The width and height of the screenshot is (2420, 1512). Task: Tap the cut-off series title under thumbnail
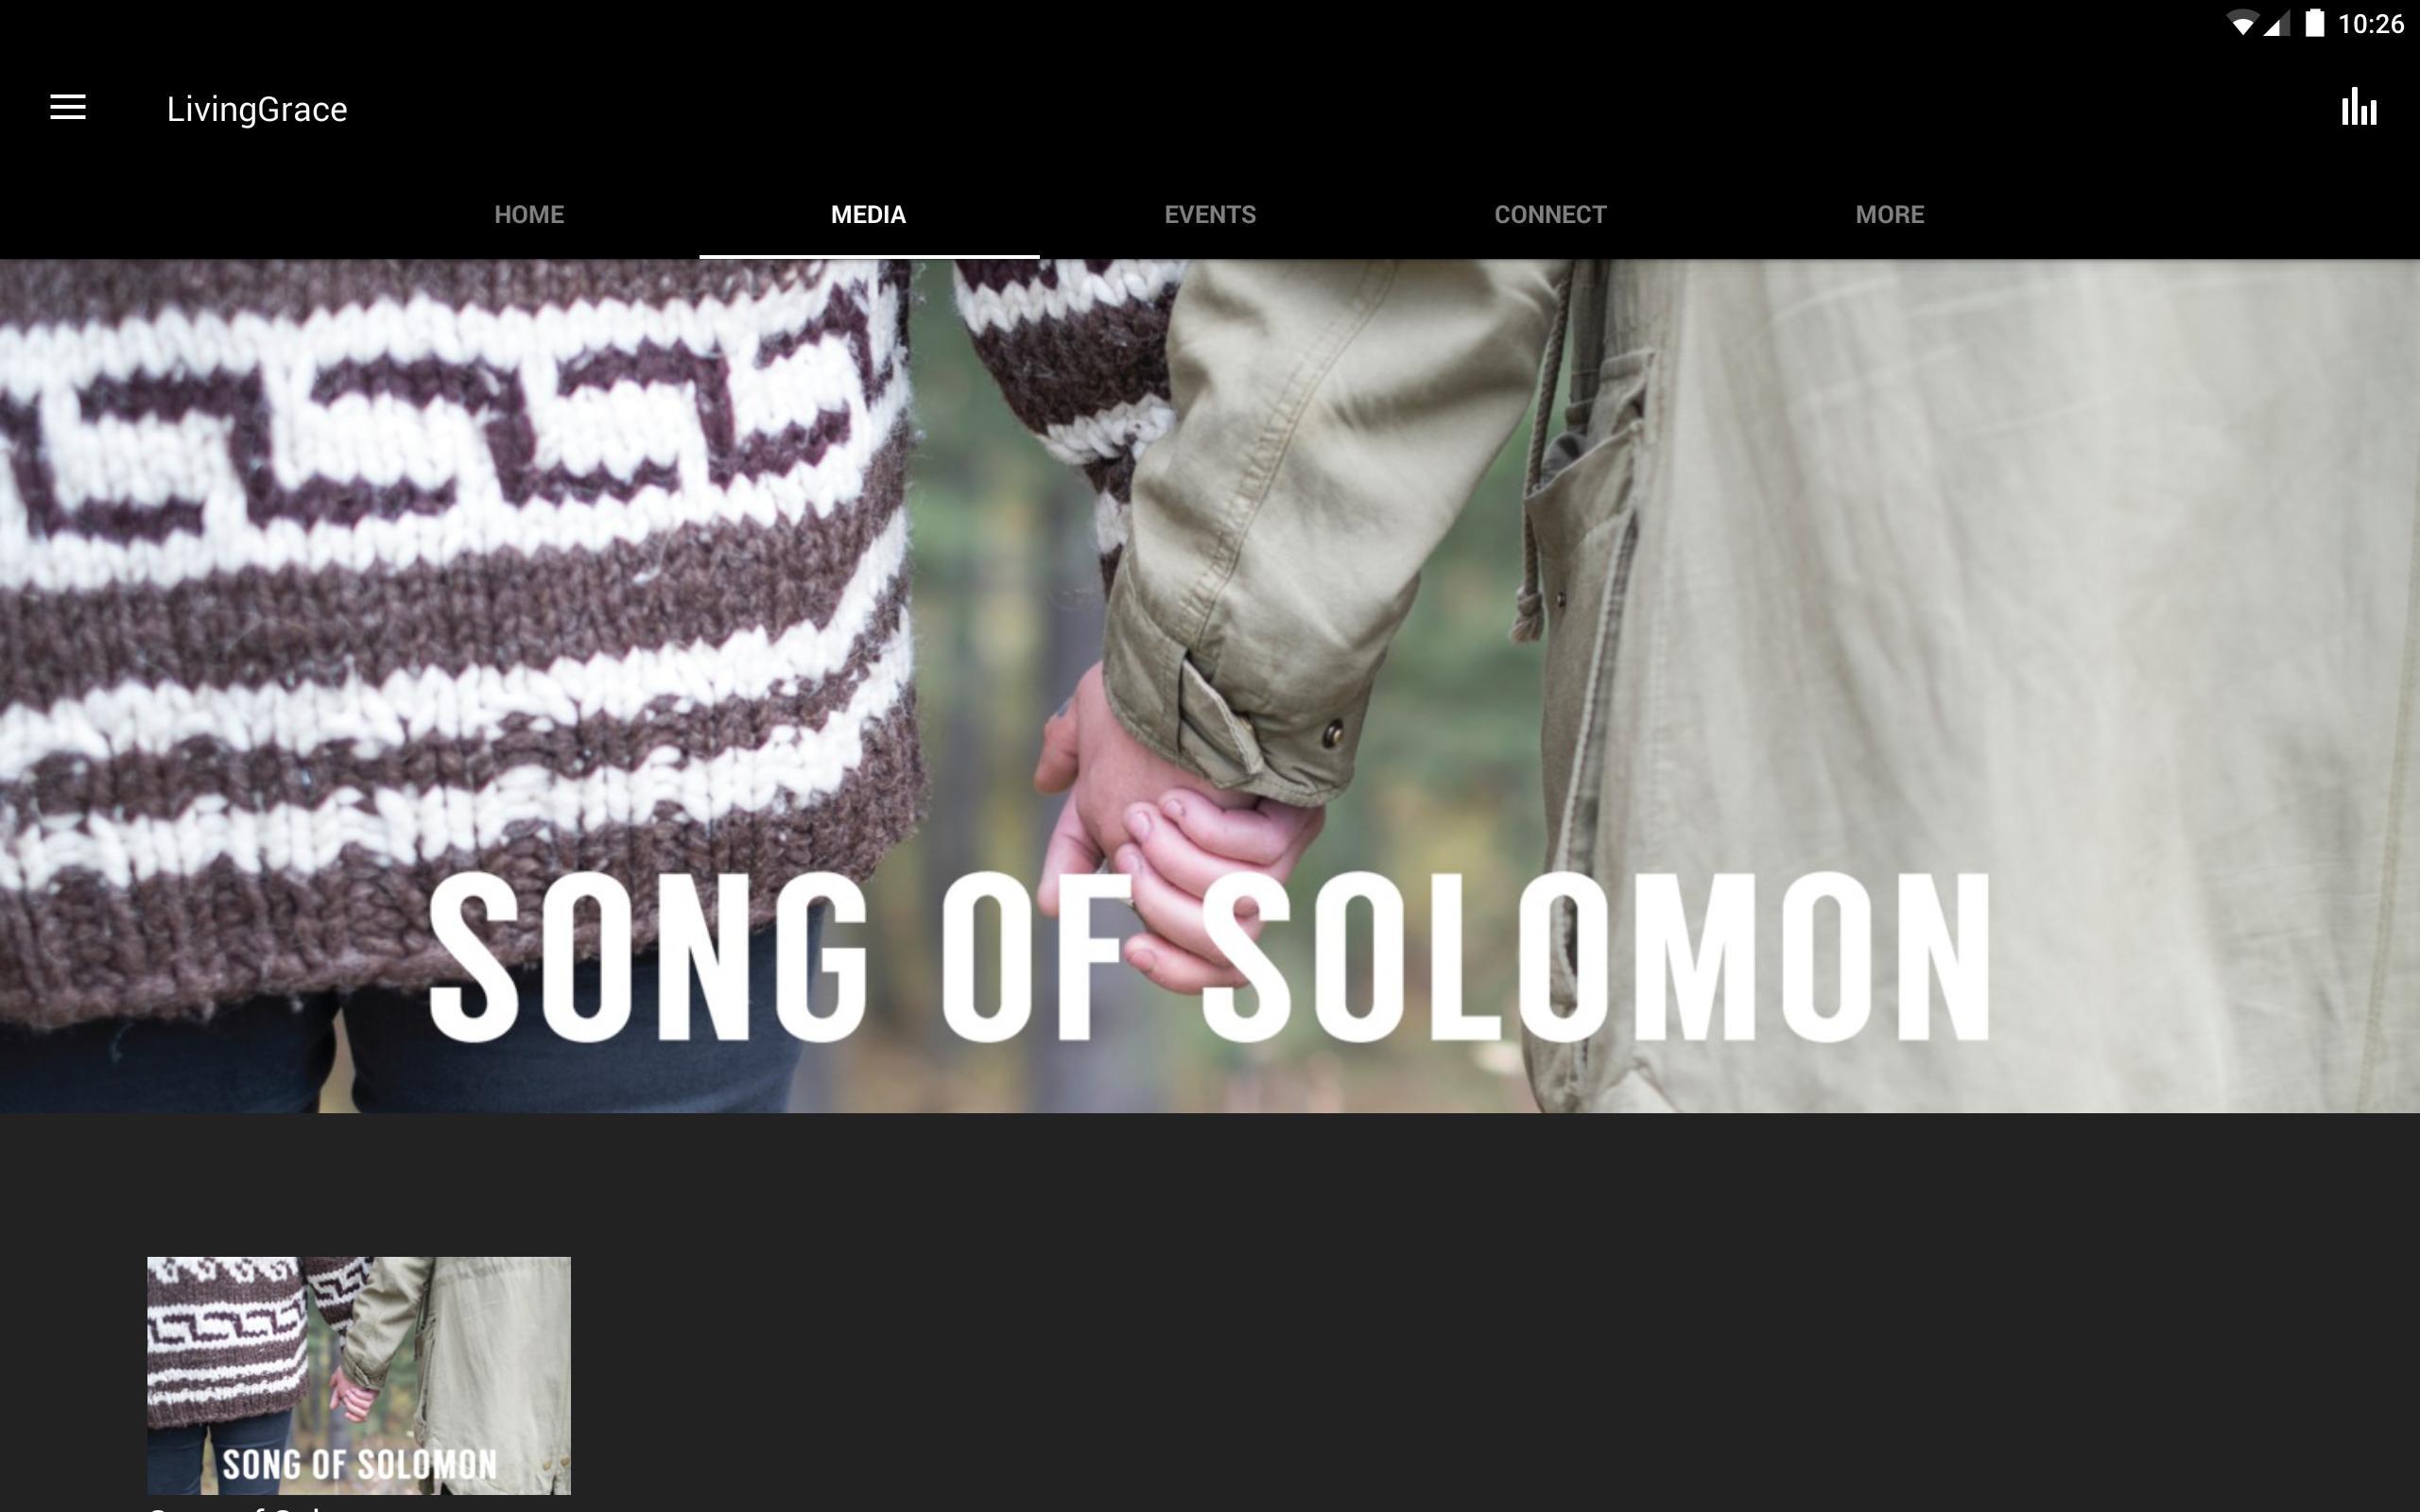tap(240, 1507)
